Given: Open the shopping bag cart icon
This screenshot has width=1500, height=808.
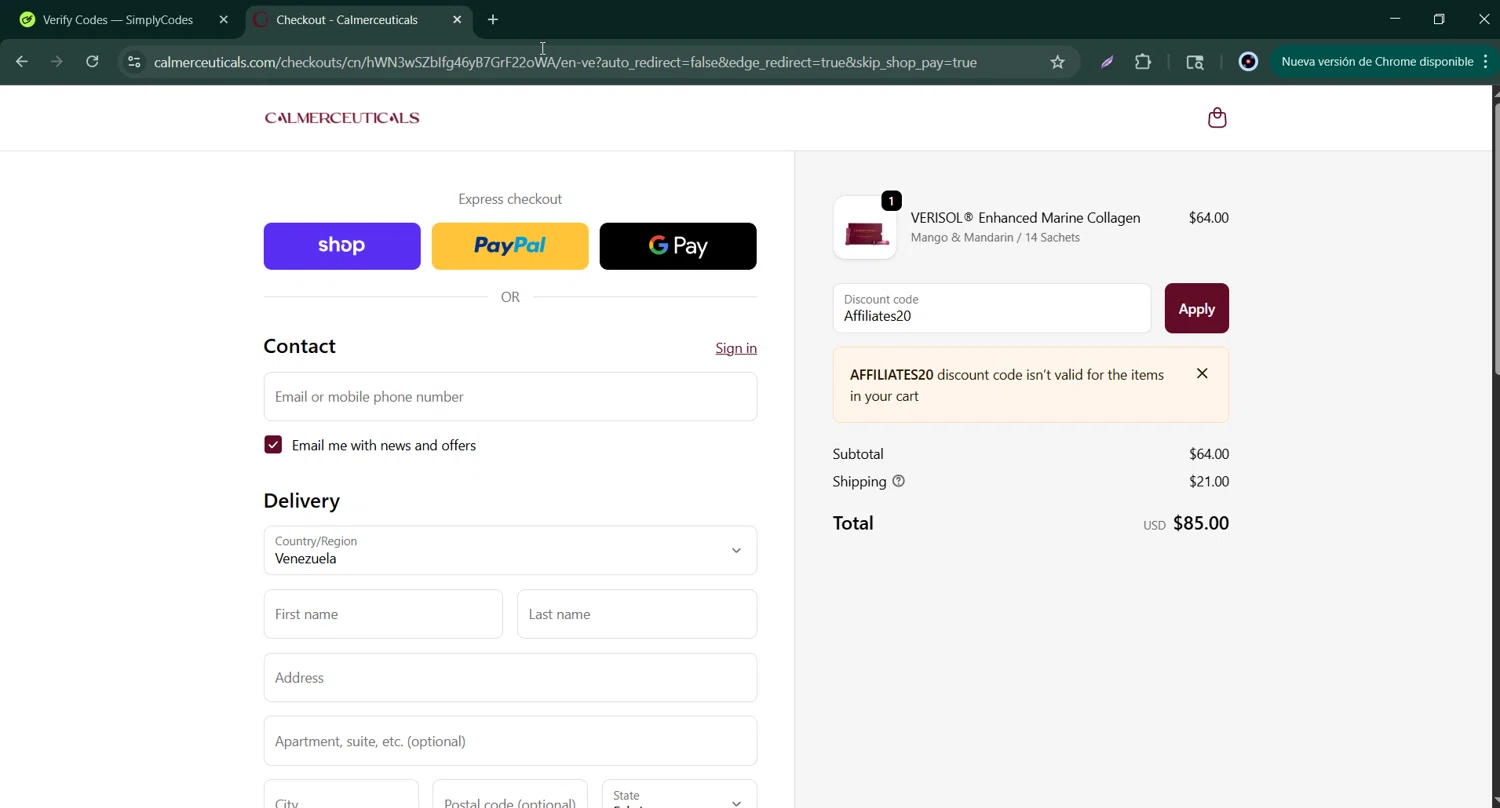Looking at the screenshot, I should click(x=1217, y=118).
